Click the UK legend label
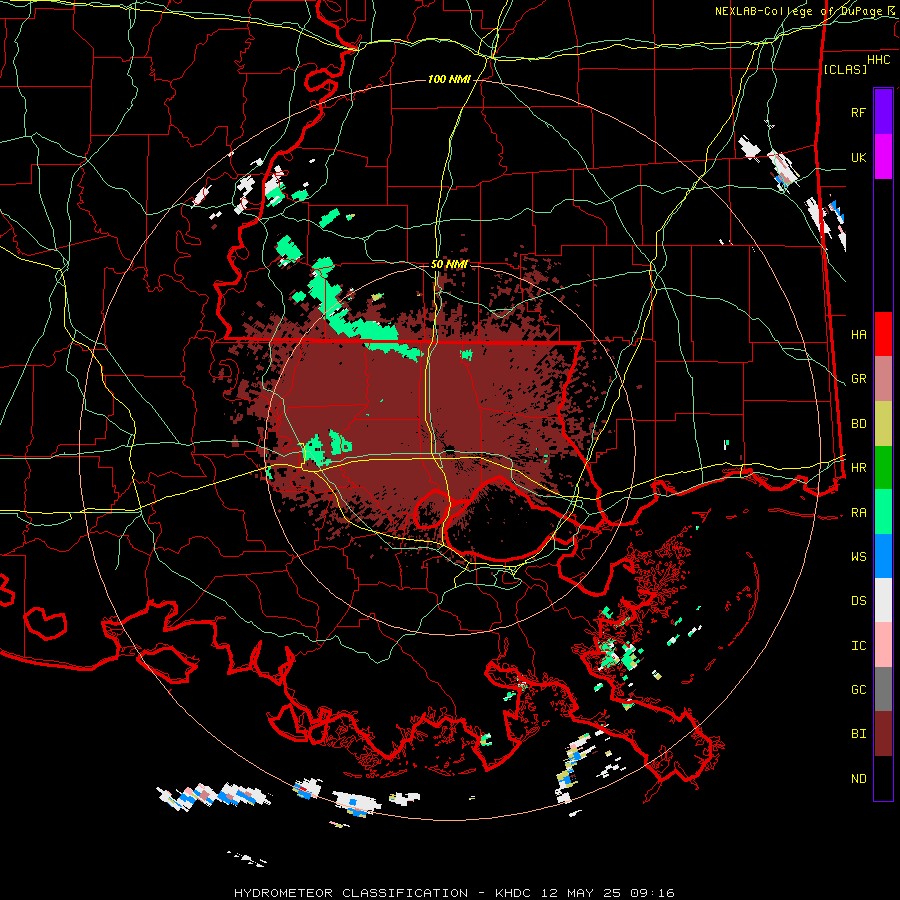The height and width of the screenshot is (900, 900). click(x=858, y=157)
